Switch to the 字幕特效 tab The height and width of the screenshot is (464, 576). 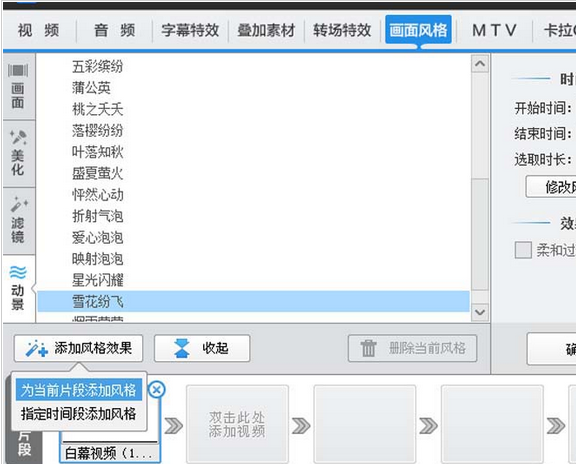pyautogui.click(x=190, y=30)
